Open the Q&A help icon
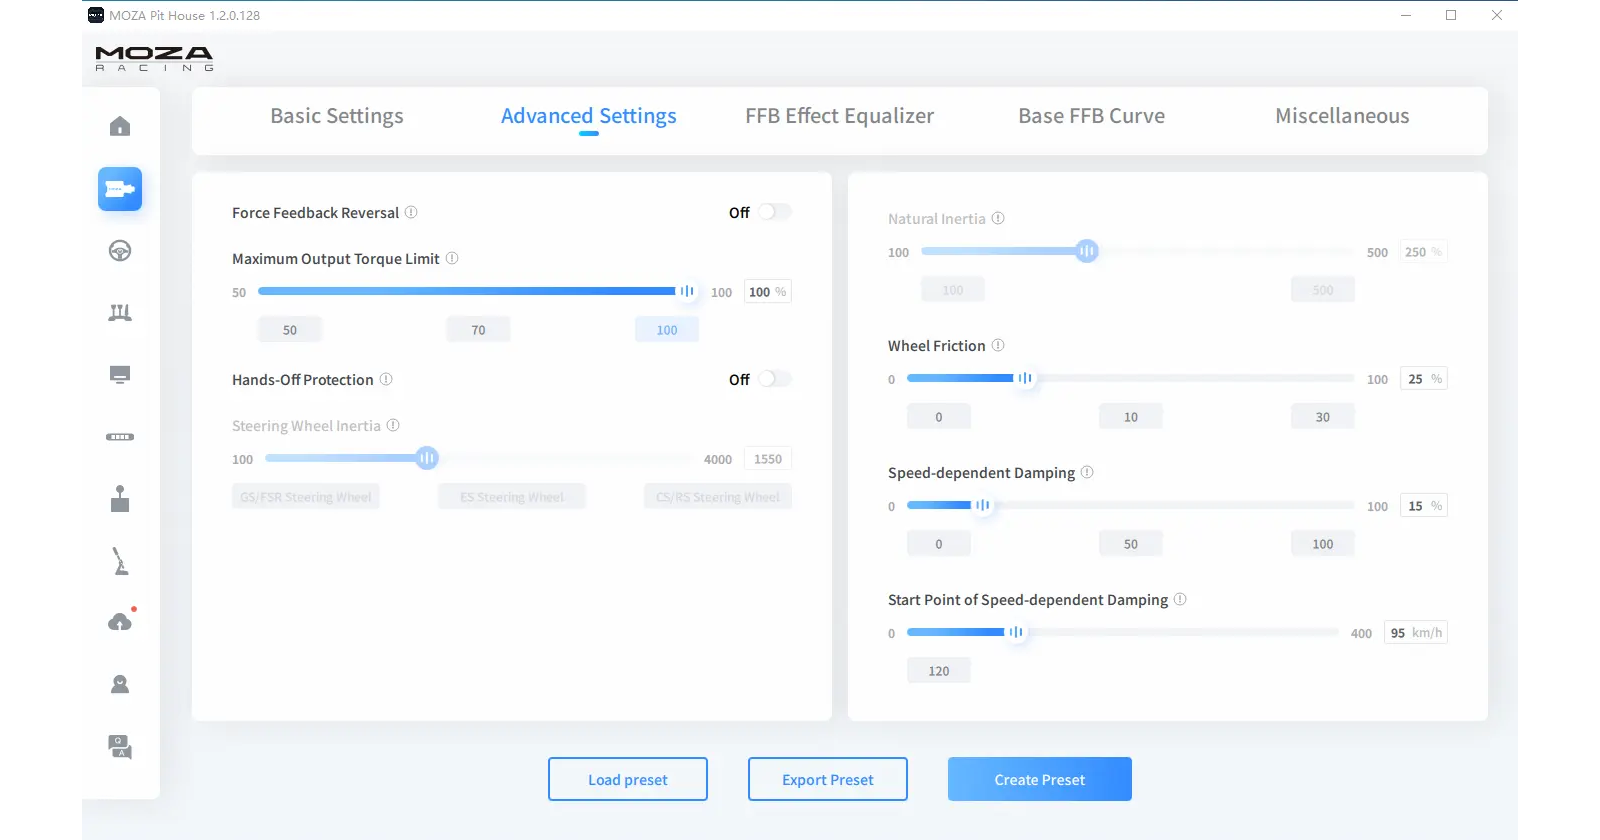 coord(120,747)
